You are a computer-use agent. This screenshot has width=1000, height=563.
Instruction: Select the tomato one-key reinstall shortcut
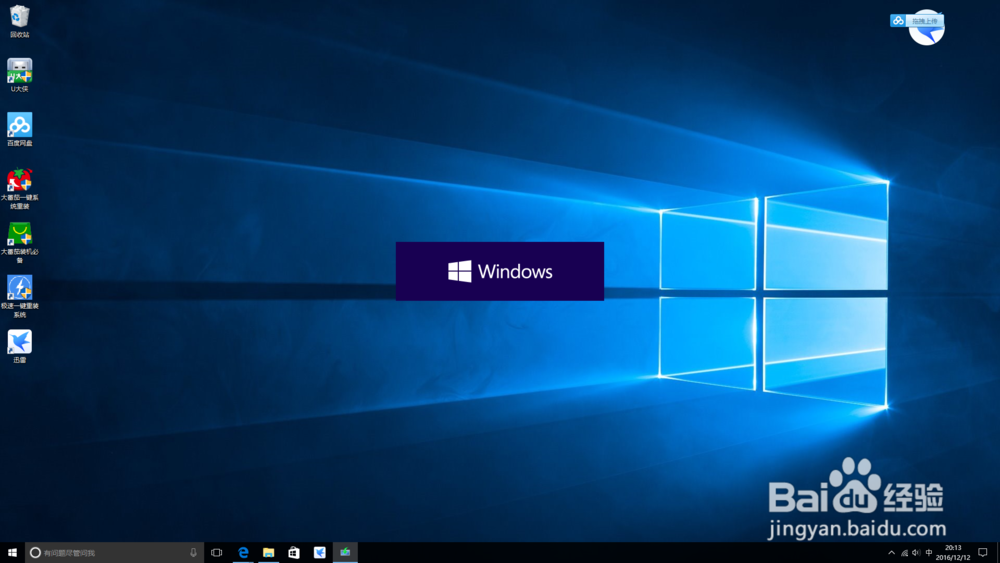pyautogui.click(x=20, y=188)
